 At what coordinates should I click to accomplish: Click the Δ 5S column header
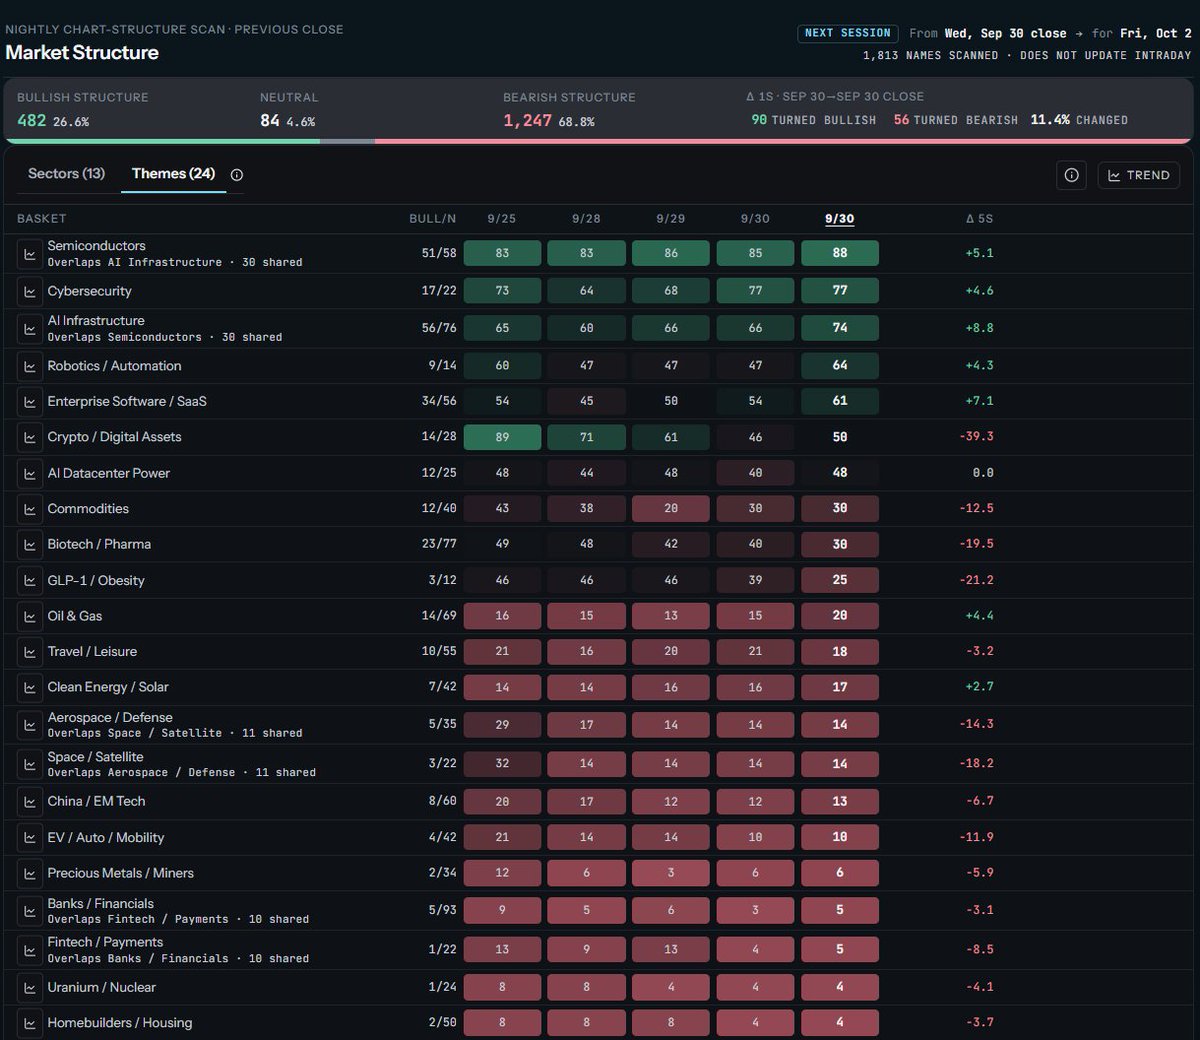[979, 218]
